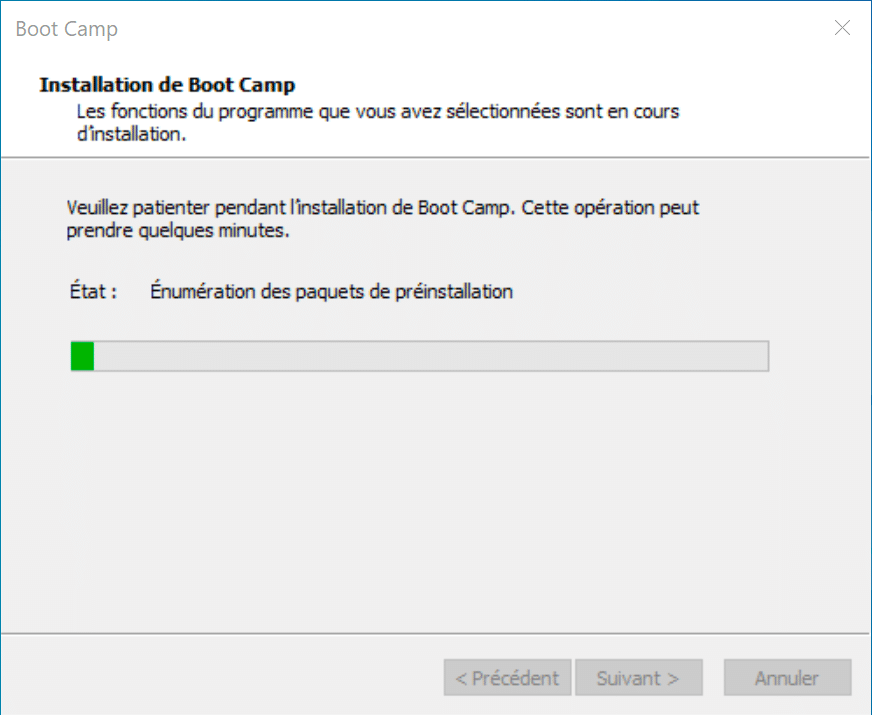Click the Annuler button
The image size is (872, 715).
click(x=787, y=677)
